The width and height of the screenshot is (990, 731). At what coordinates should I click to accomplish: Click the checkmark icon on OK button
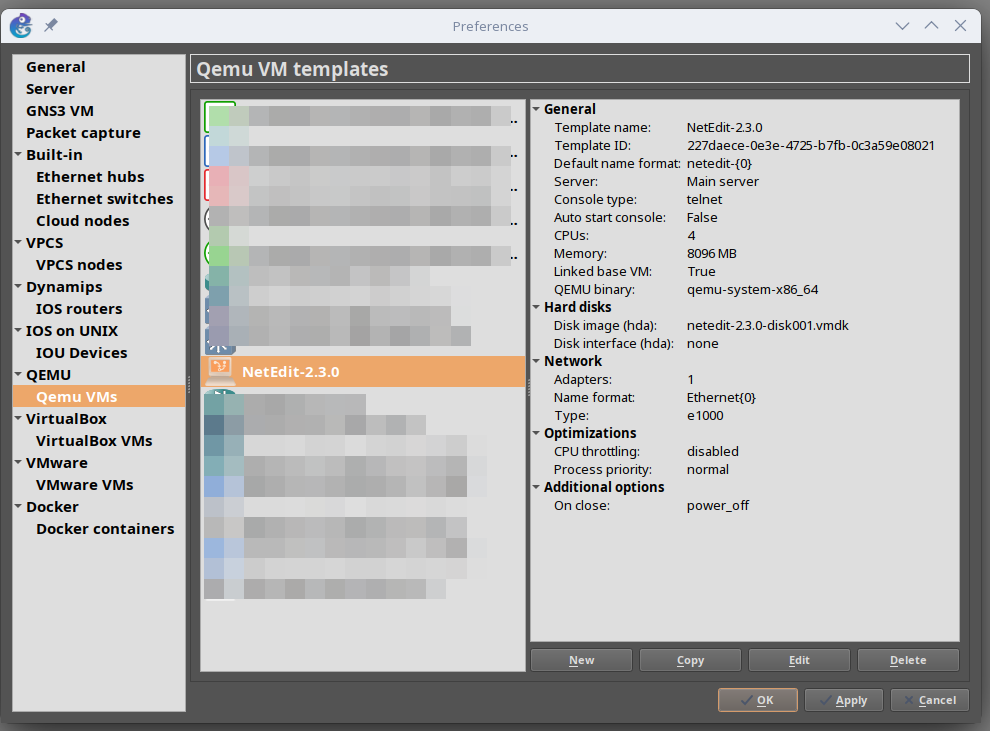click(747, 700)
